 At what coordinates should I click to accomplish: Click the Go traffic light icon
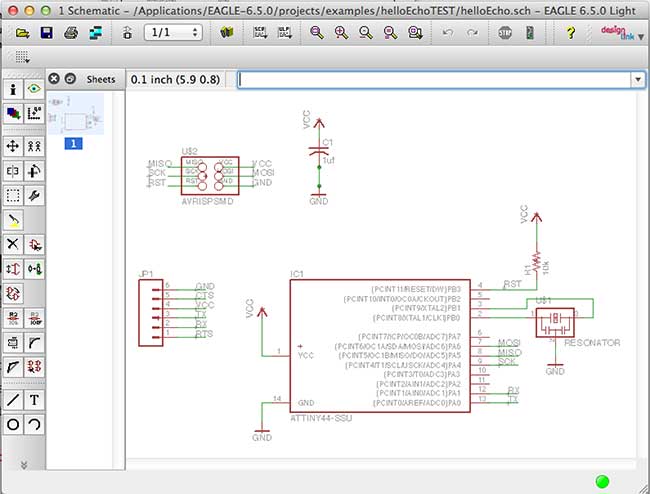click(530, 33)
